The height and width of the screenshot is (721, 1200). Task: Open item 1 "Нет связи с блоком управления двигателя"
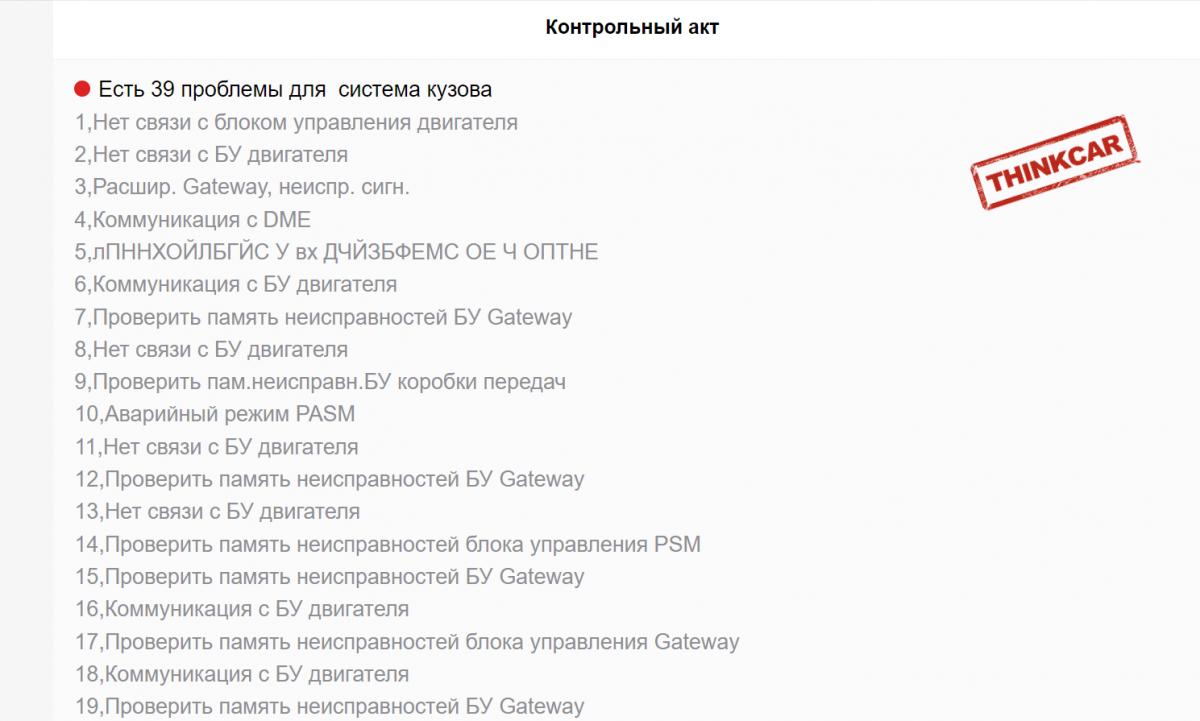pyautogui.click(x=296, y=123)
